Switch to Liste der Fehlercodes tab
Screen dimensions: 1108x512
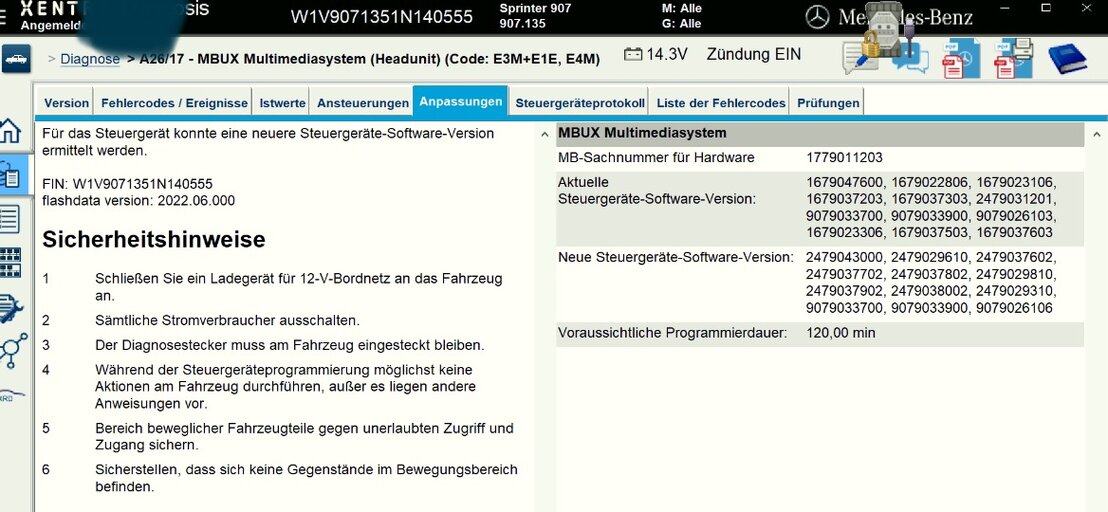point(721,103)
